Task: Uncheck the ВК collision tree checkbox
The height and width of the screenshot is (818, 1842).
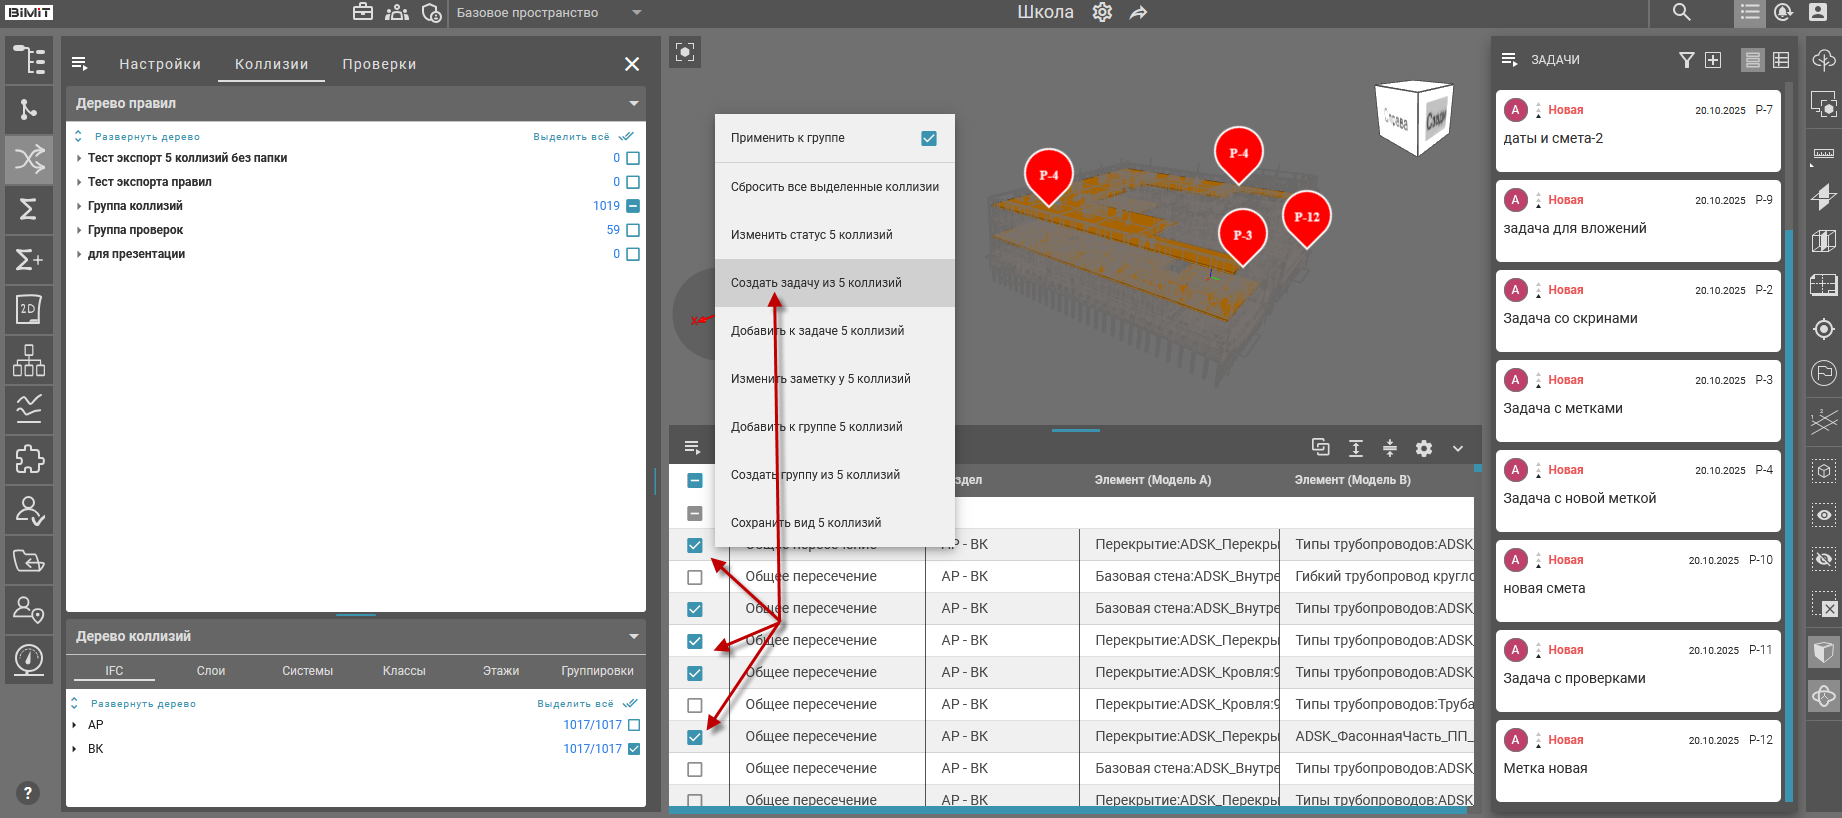Action: click(x=633, y=749)
